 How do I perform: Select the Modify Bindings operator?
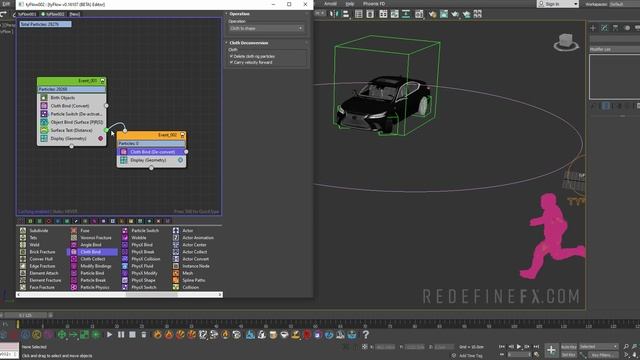(96, 266)
